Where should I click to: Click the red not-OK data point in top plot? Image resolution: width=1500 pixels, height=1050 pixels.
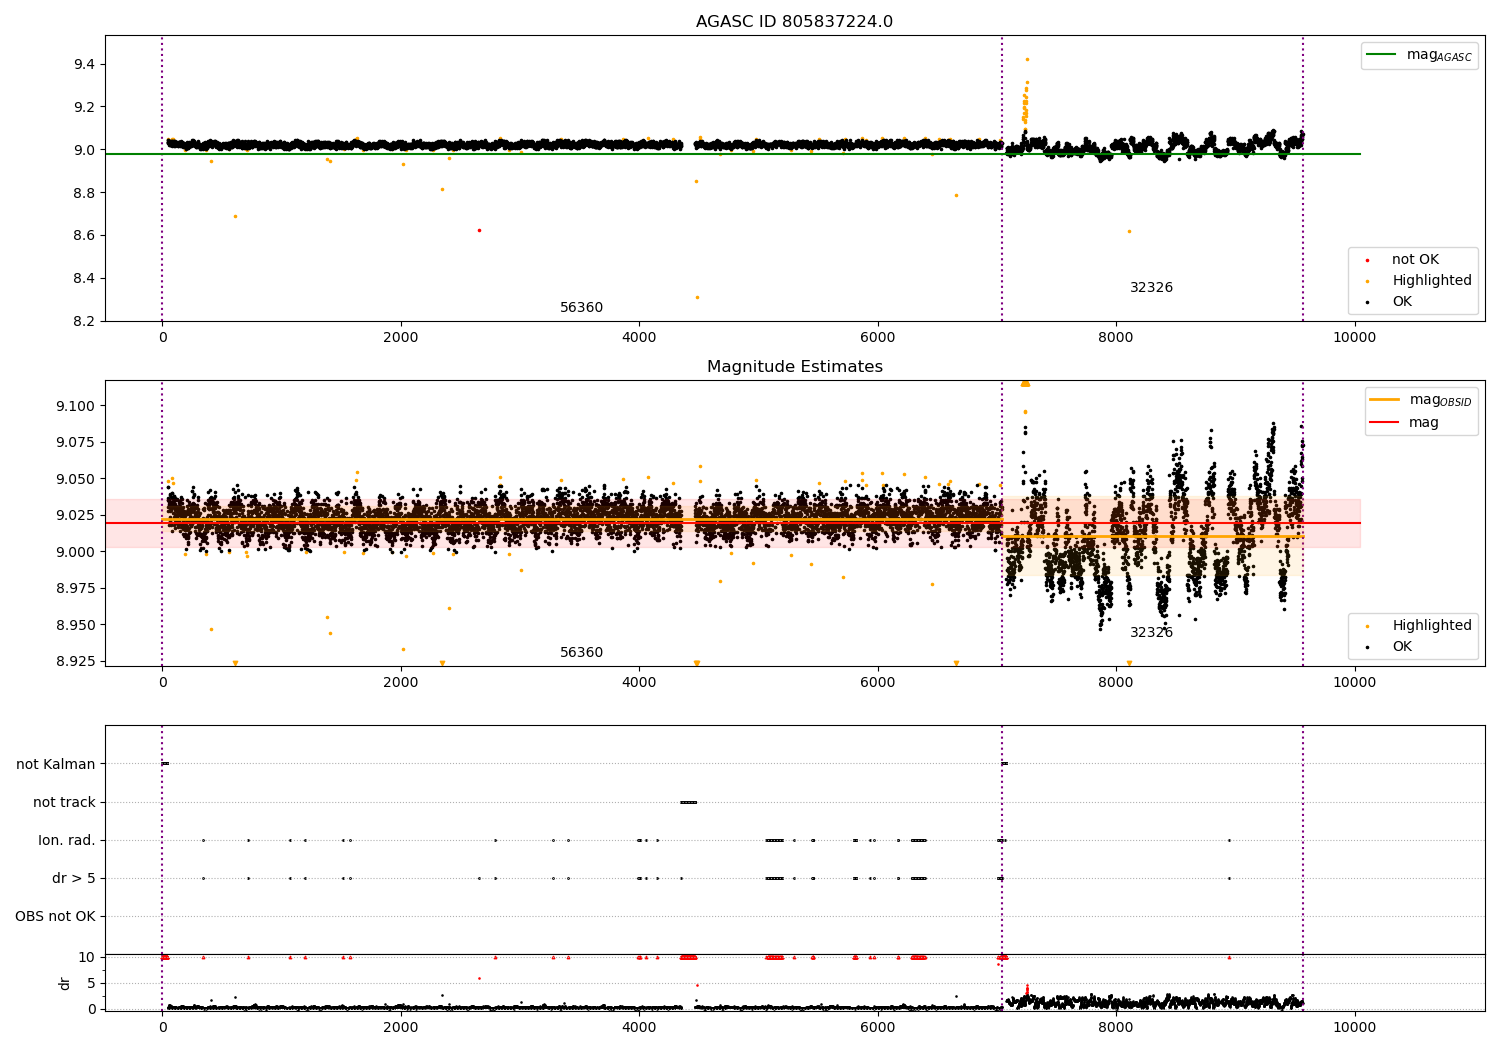pyautogui.click(x=479, y=230)
